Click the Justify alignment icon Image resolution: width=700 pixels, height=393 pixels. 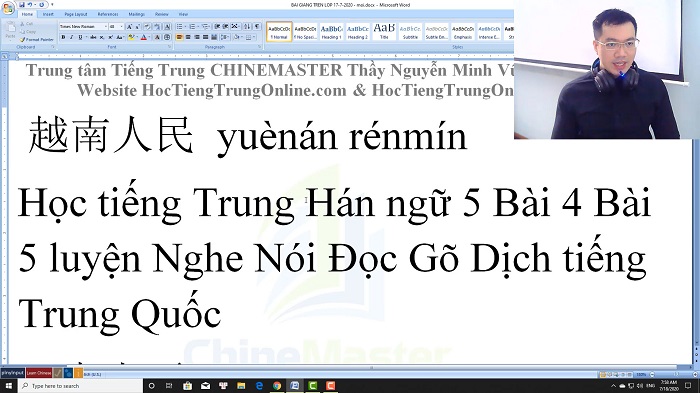[205, 38]
